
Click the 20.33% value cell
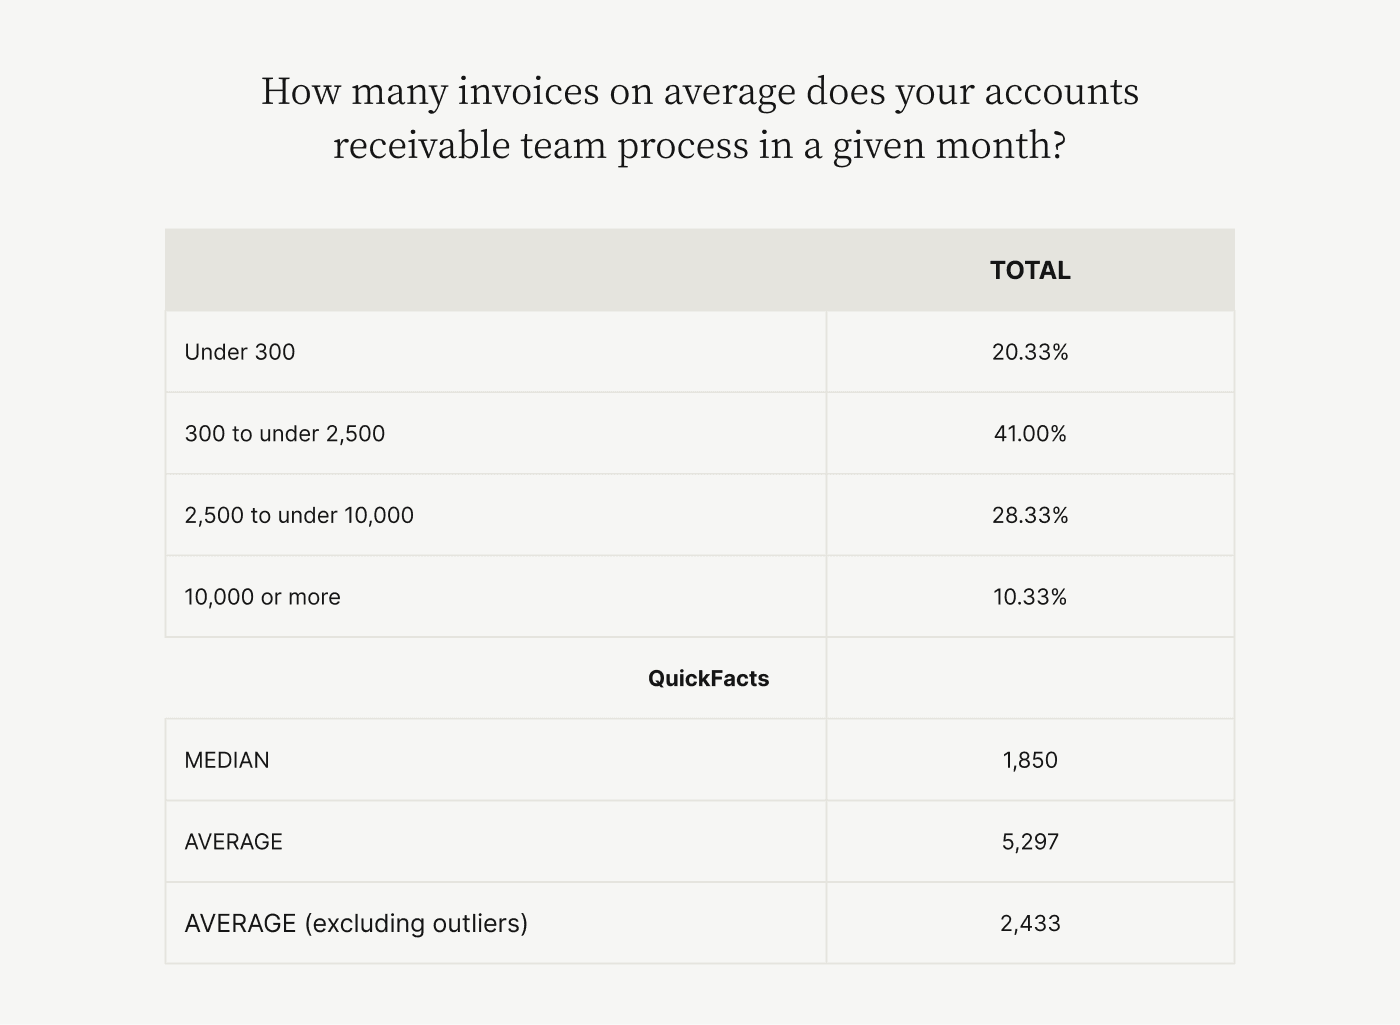click(1030, 352)
